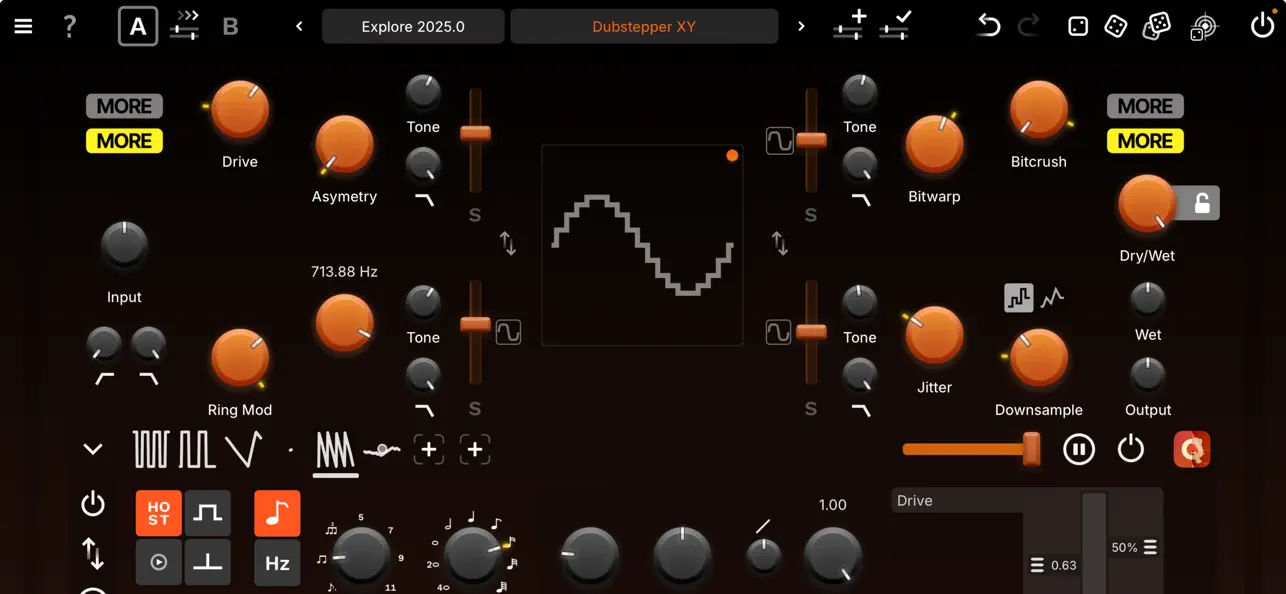Click MORE above the Bitcrush knob
This screenshot has height=594, width=1286.
pos(1145,105)
